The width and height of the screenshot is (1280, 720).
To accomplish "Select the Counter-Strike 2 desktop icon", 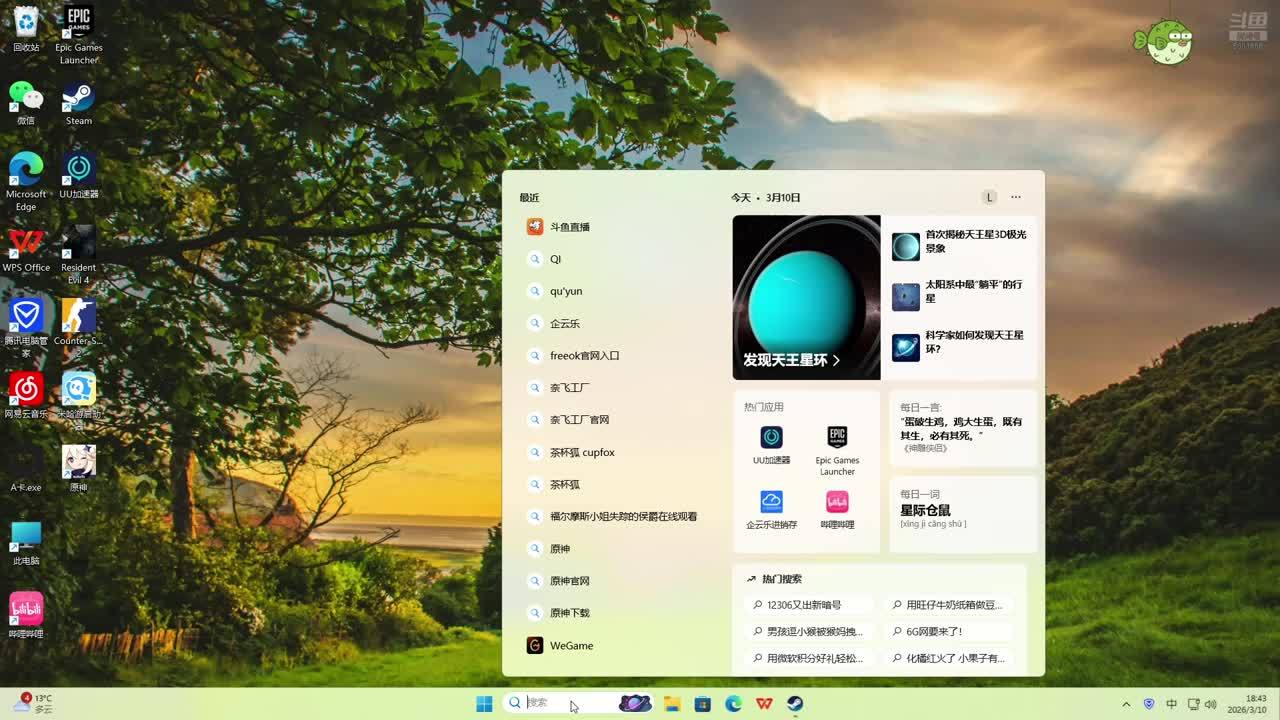I will pos(78,322).
